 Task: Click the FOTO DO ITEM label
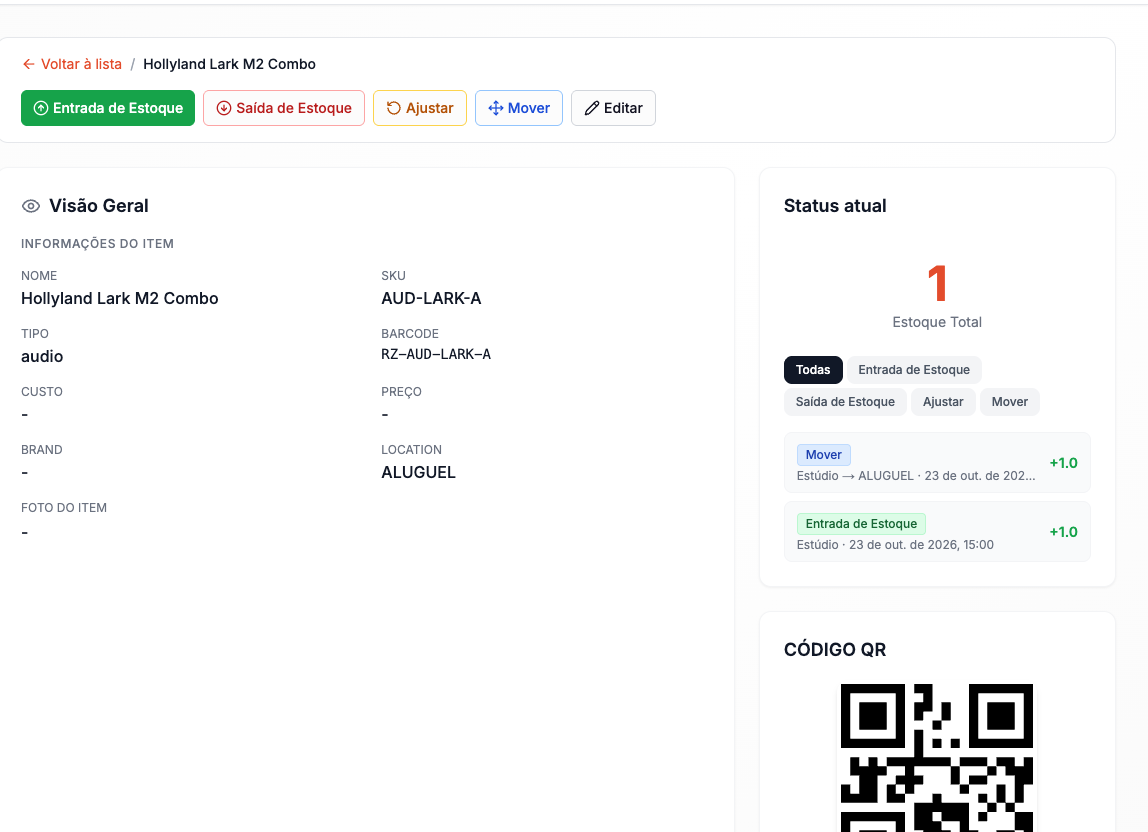(64, 508)
